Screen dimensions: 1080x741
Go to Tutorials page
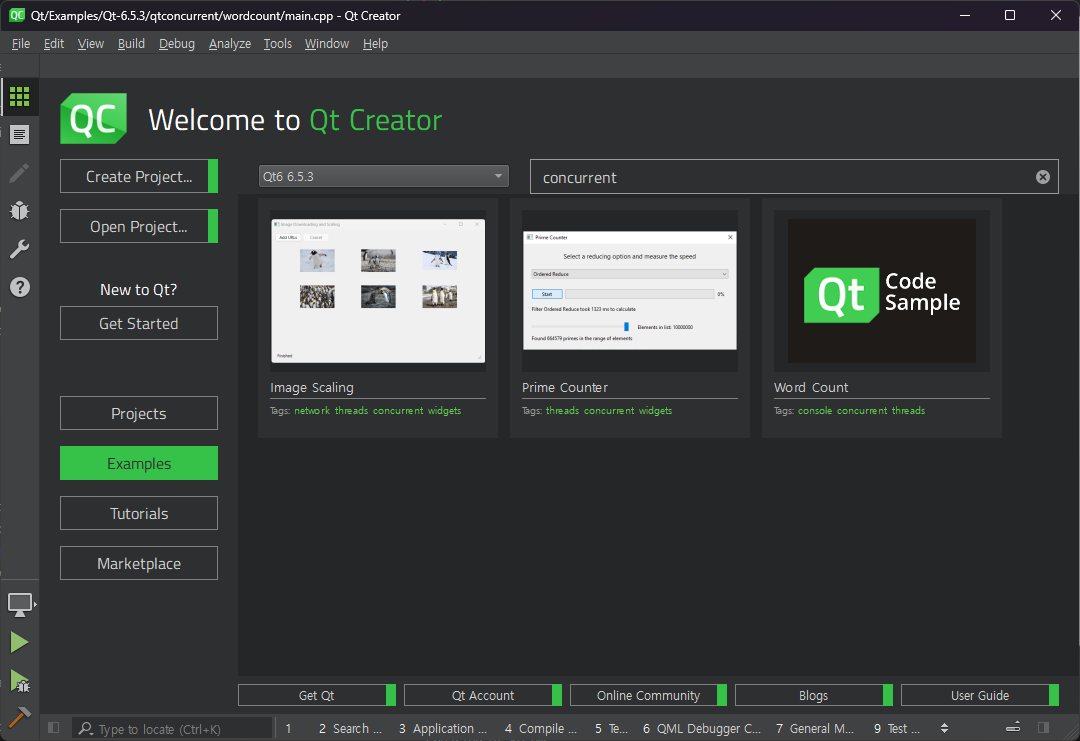(139, 513)
